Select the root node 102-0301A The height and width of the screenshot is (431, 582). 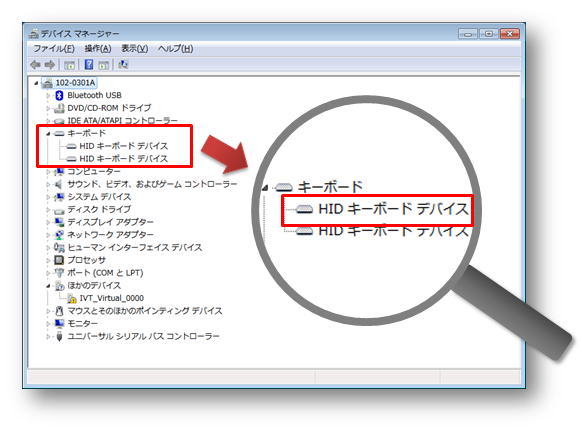click(75, 83)
